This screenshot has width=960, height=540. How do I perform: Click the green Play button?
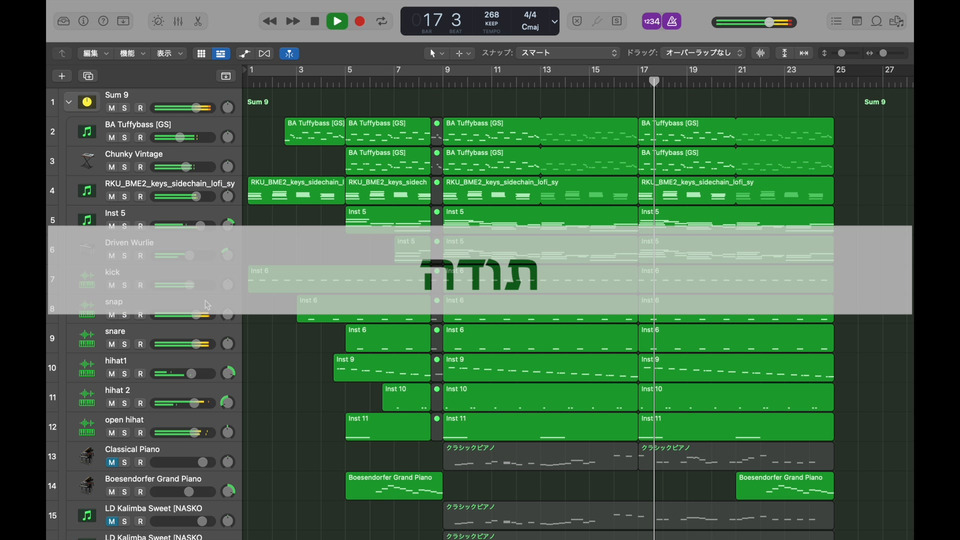click(337, 21)
